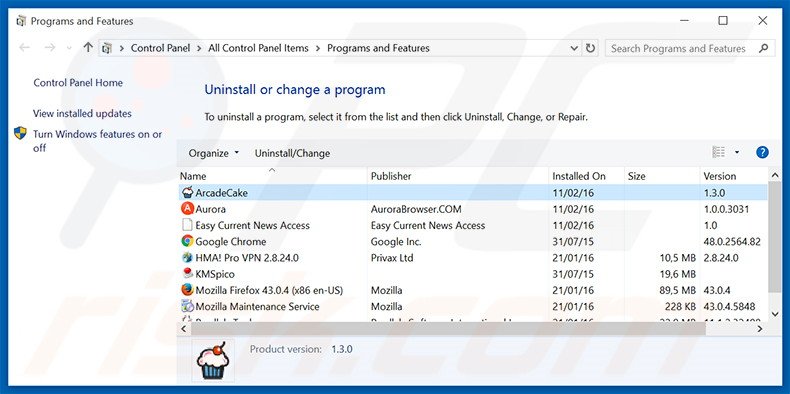Viewport: 790px width, 394px height.
Task: Open Control Panel Home link
Action: click(78, 83)
